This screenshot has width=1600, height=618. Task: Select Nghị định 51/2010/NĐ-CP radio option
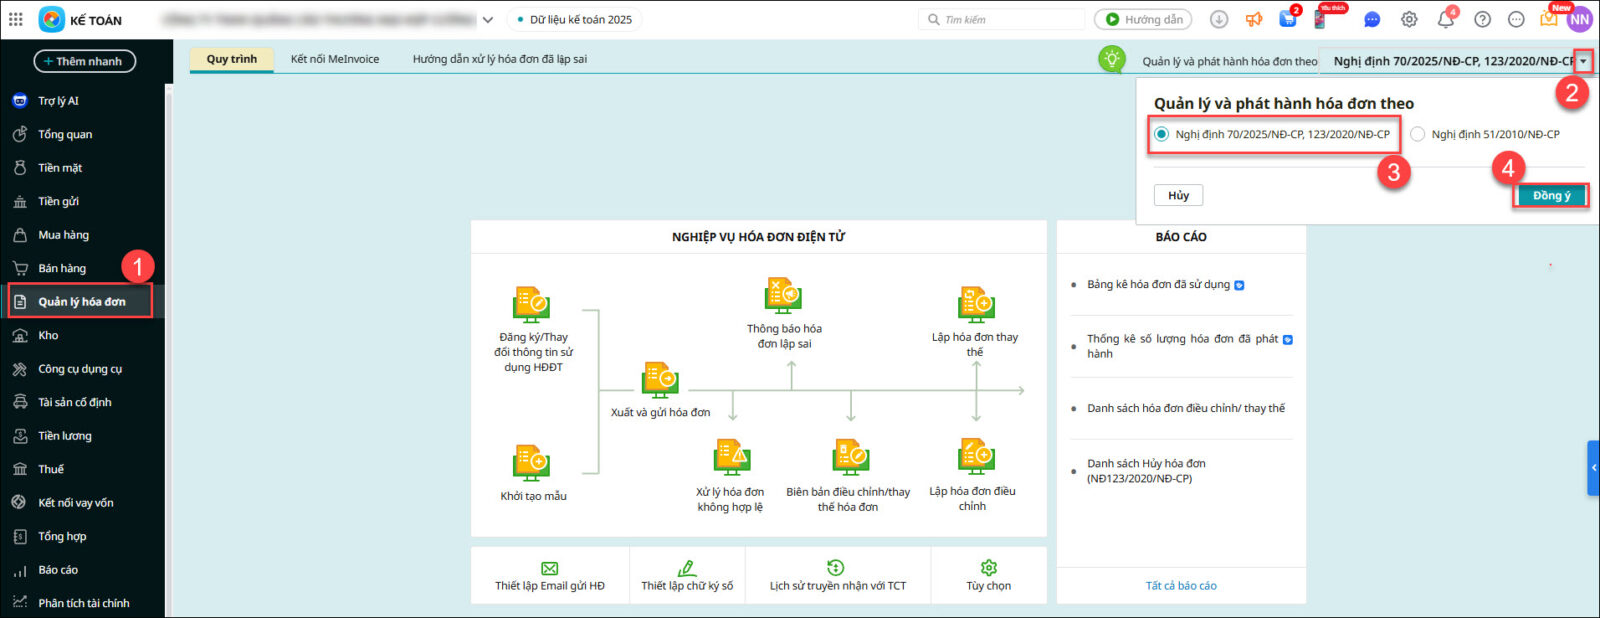[x=1418, y=134]
